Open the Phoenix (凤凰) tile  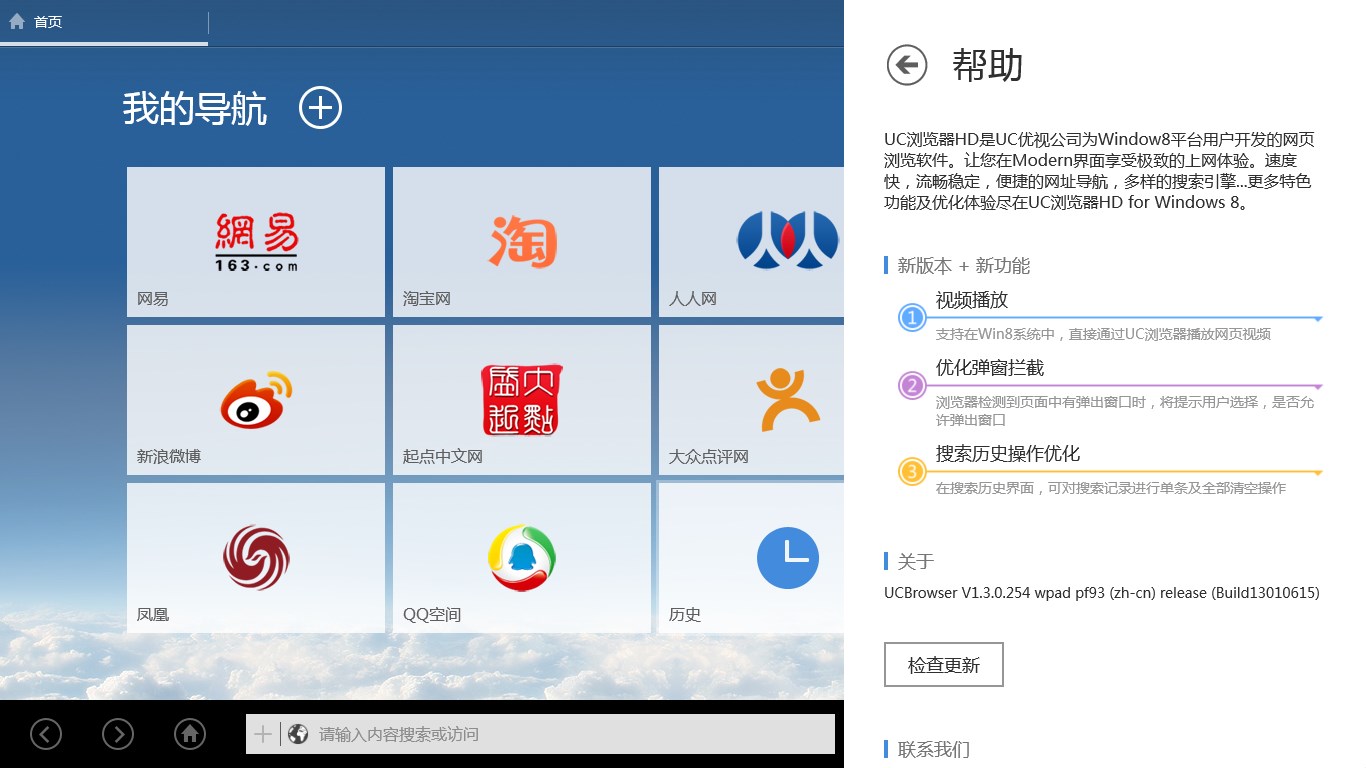click(256, 558)
